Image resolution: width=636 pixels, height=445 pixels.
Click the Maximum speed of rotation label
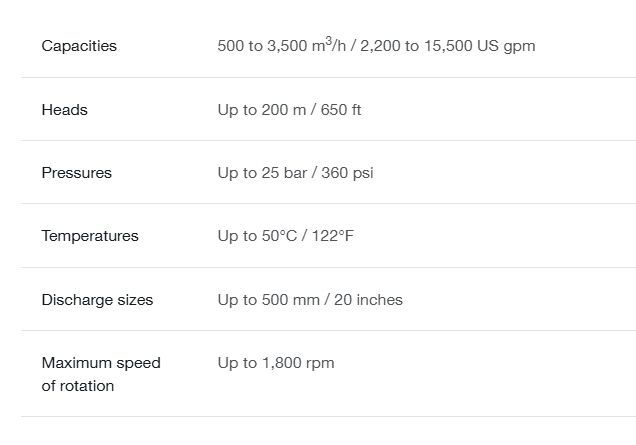(101, 374)
